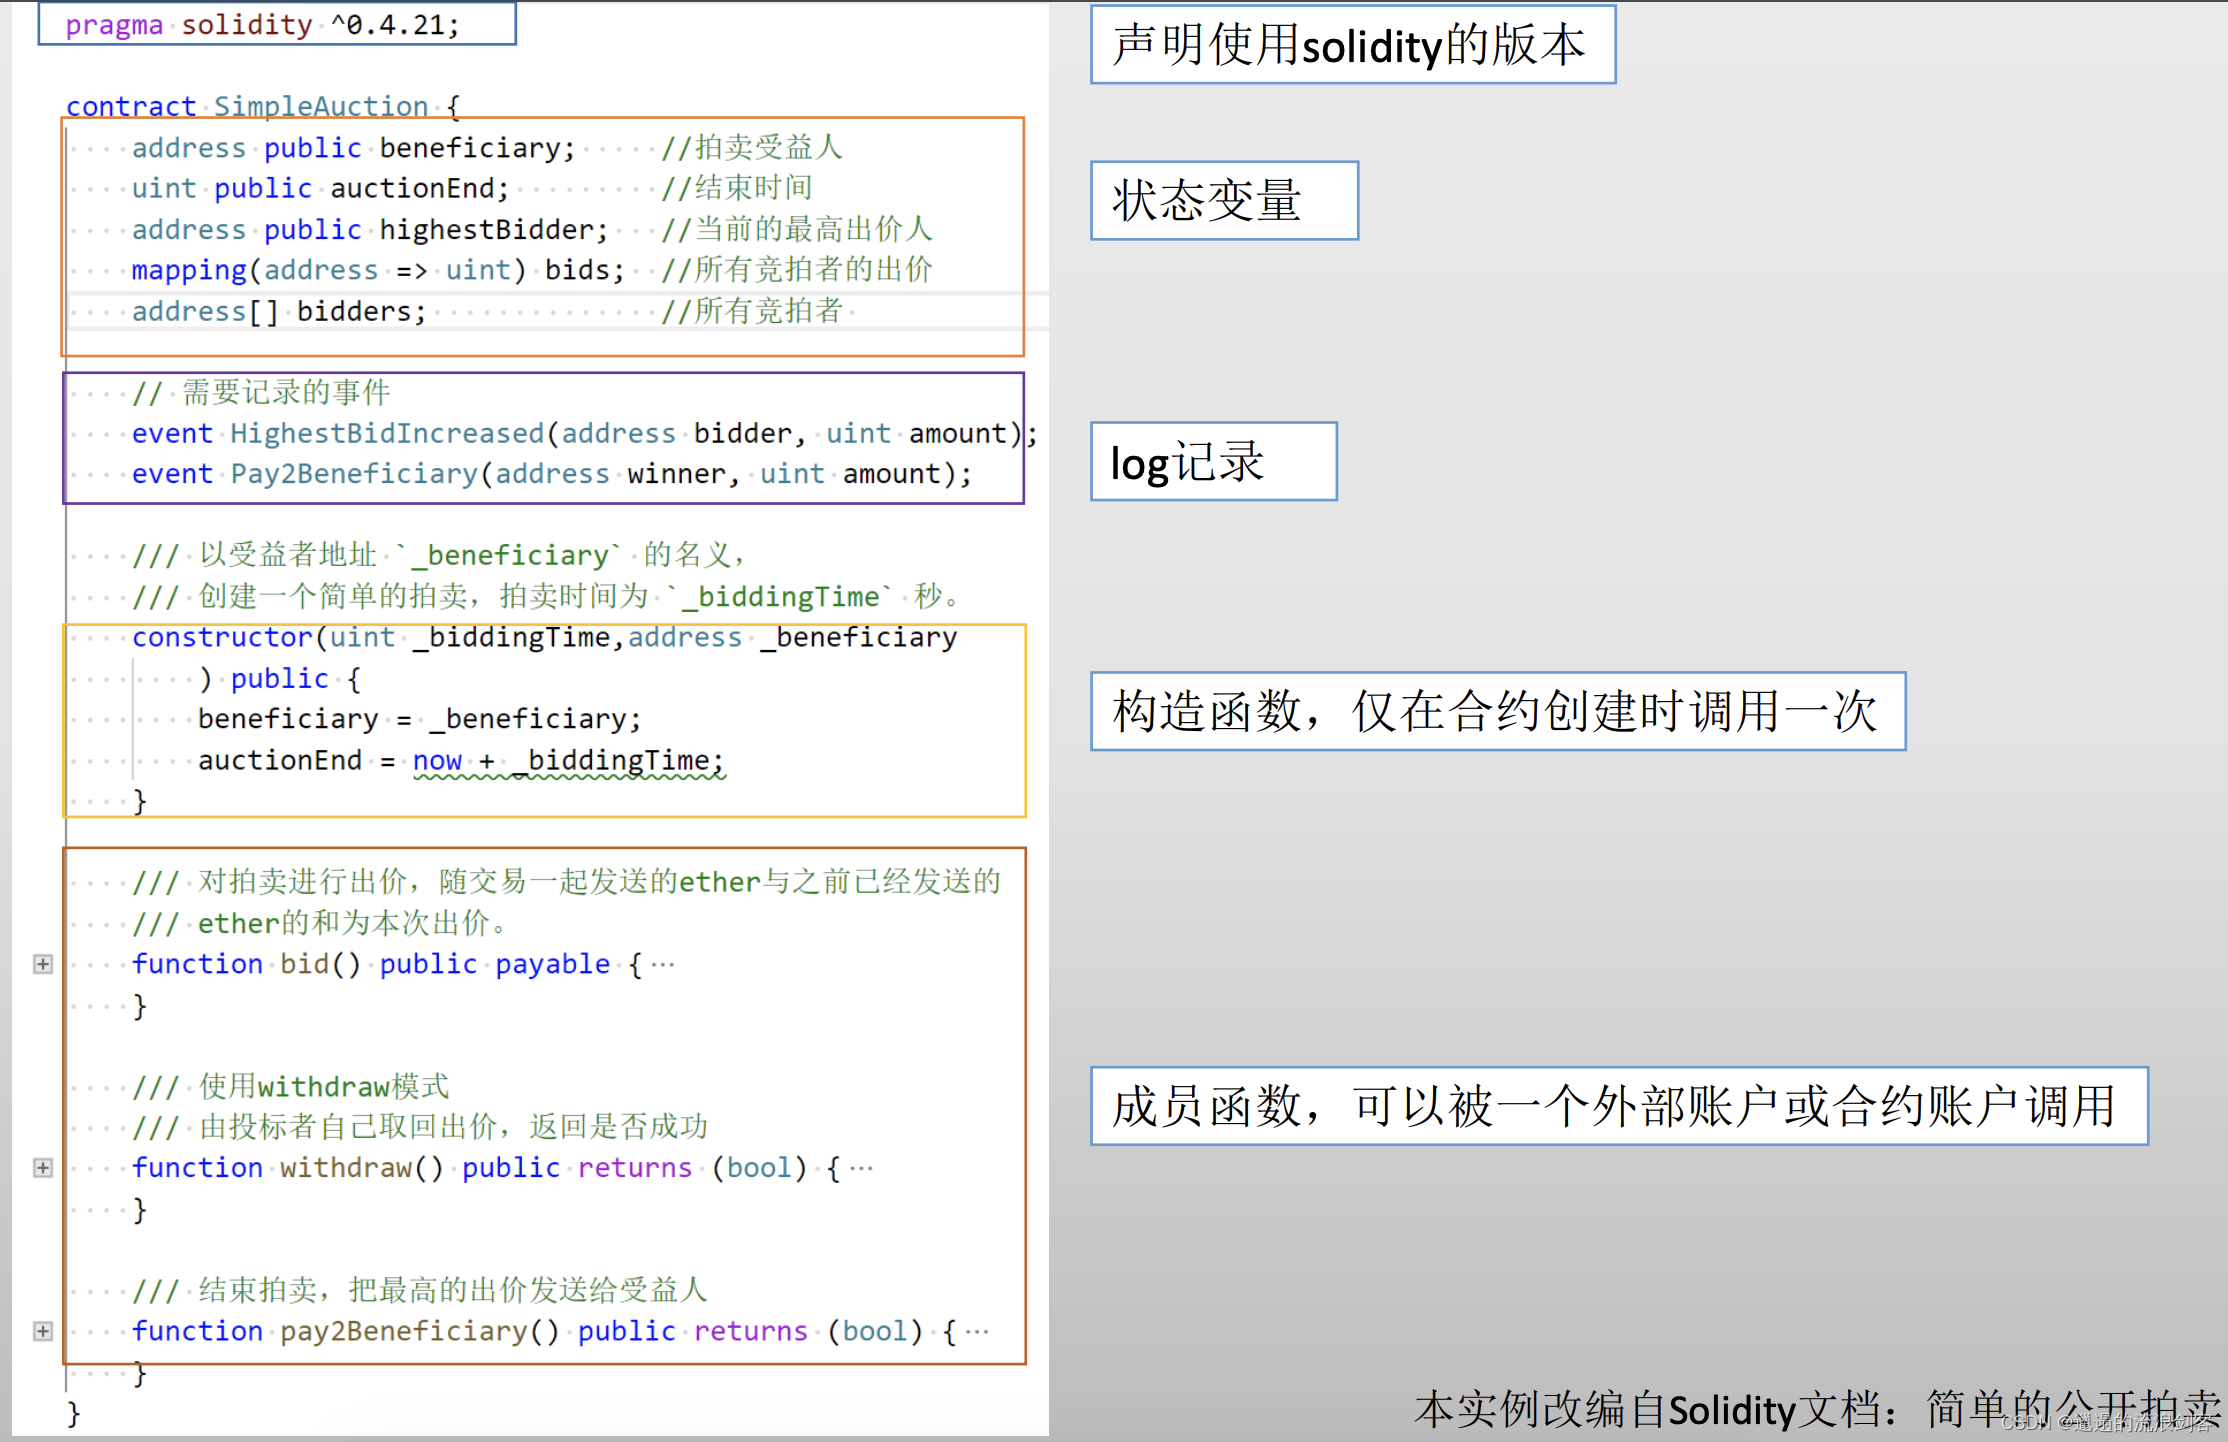Expand the collapsed withdraw() function body
Screen dimensions: 2228x1442
click(42, 1167)
